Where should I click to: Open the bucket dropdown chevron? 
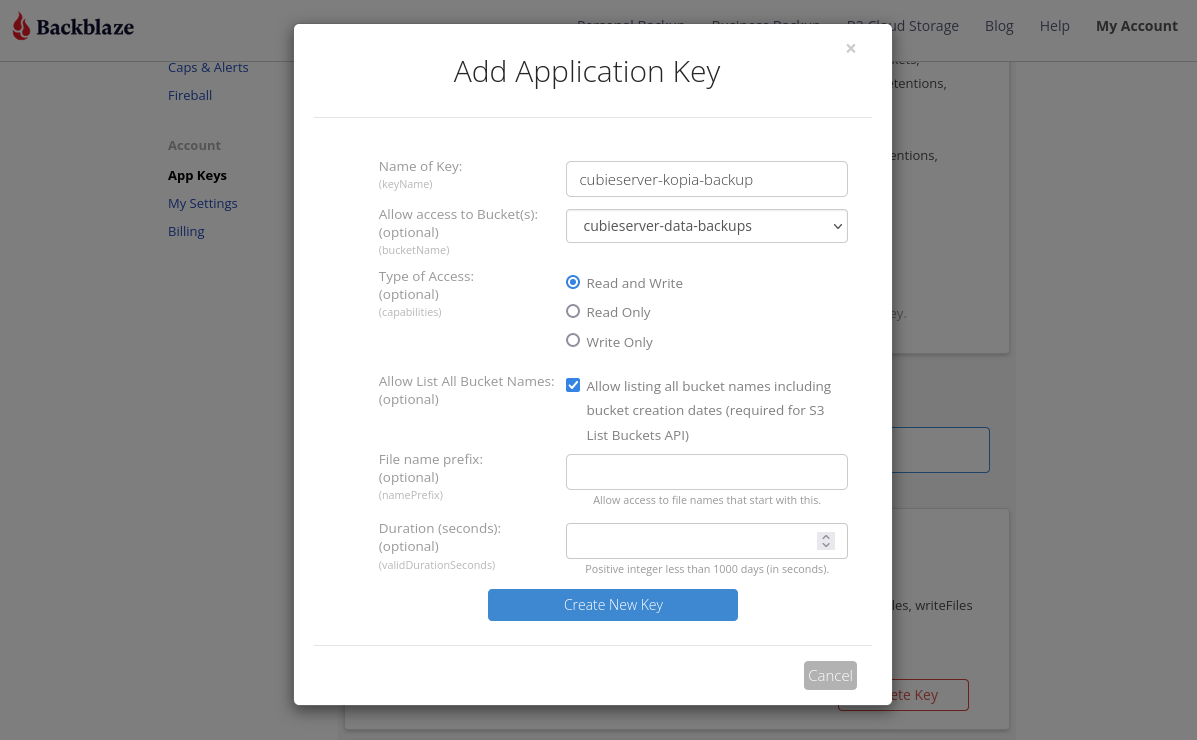(836, 226)
